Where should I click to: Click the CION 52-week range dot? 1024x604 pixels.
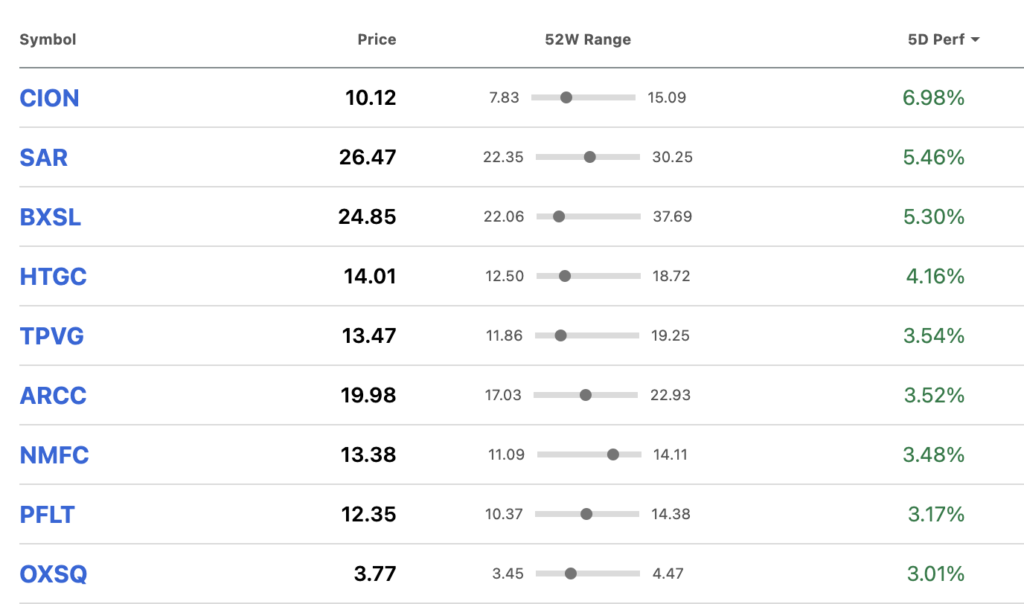click(x=566, y=97)
